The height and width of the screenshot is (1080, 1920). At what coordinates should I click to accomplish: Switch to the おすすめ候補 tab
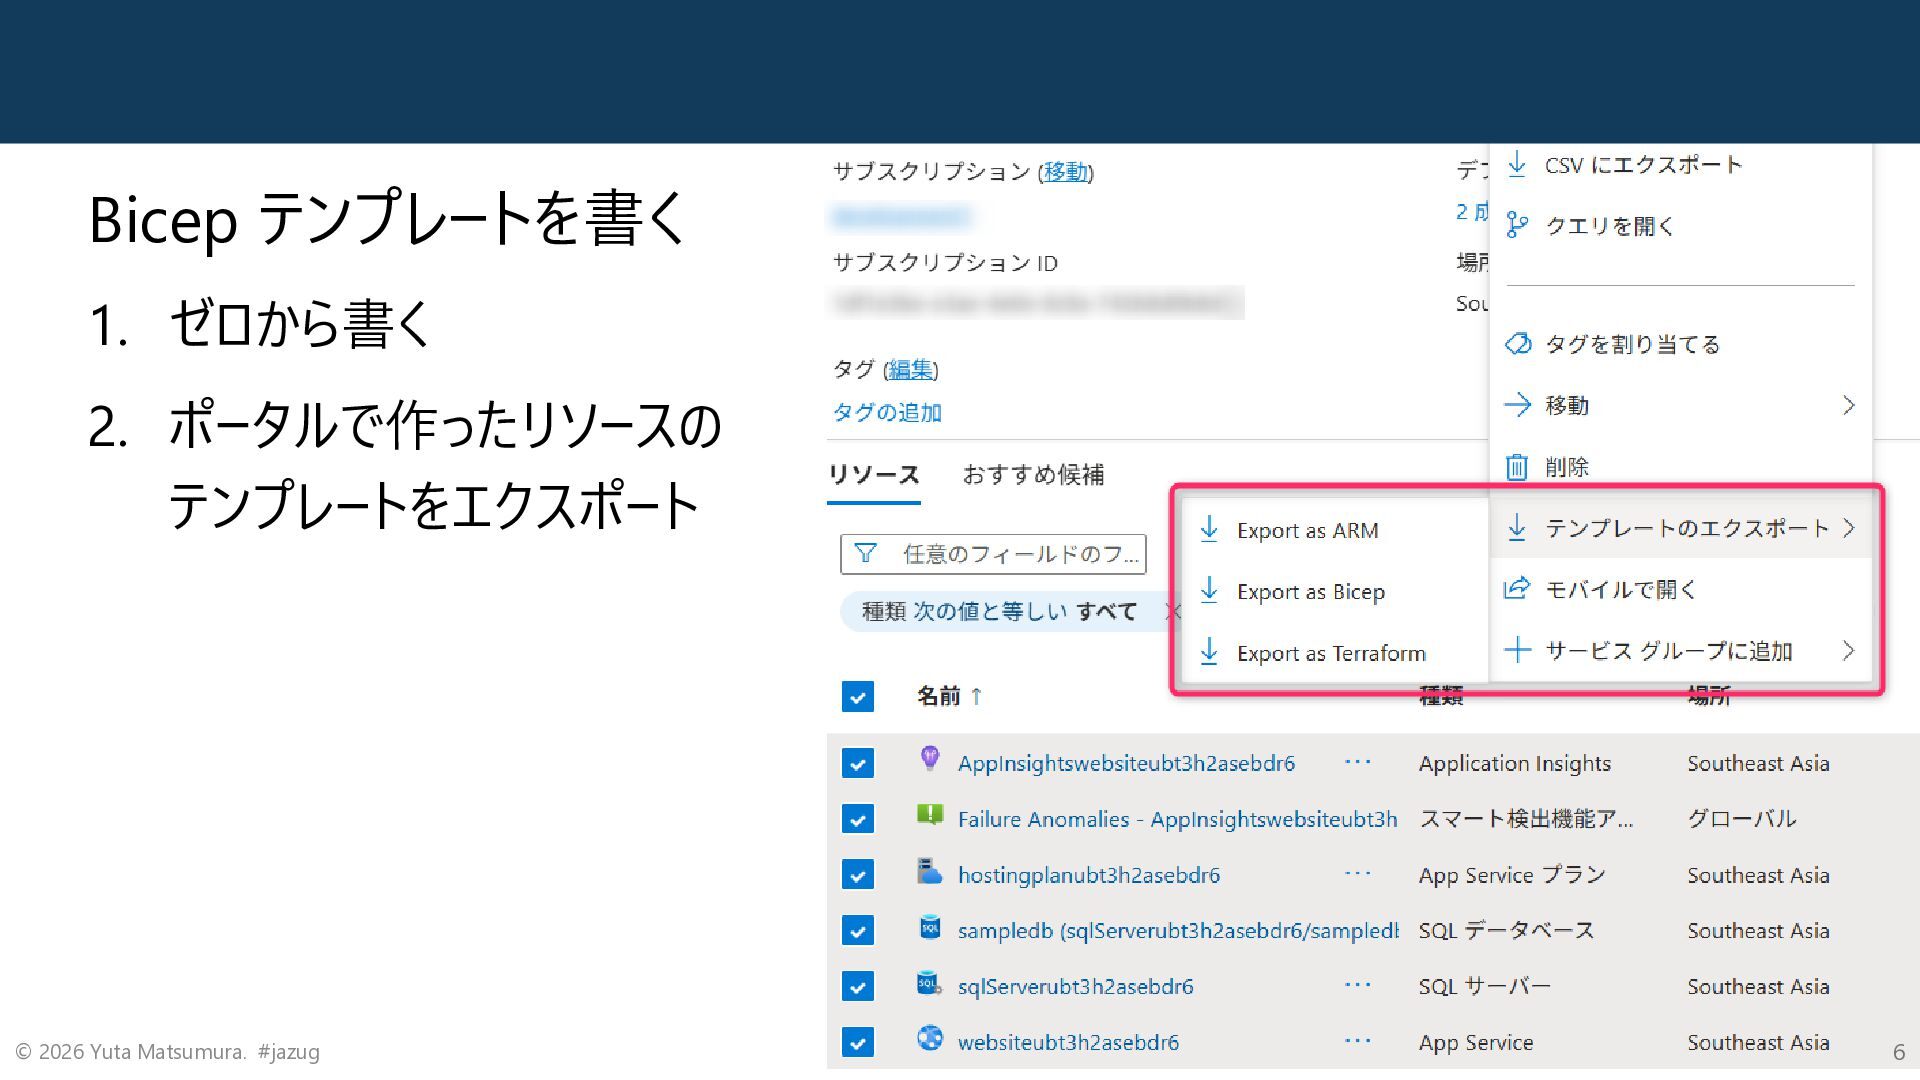(x=1032, y=475)
